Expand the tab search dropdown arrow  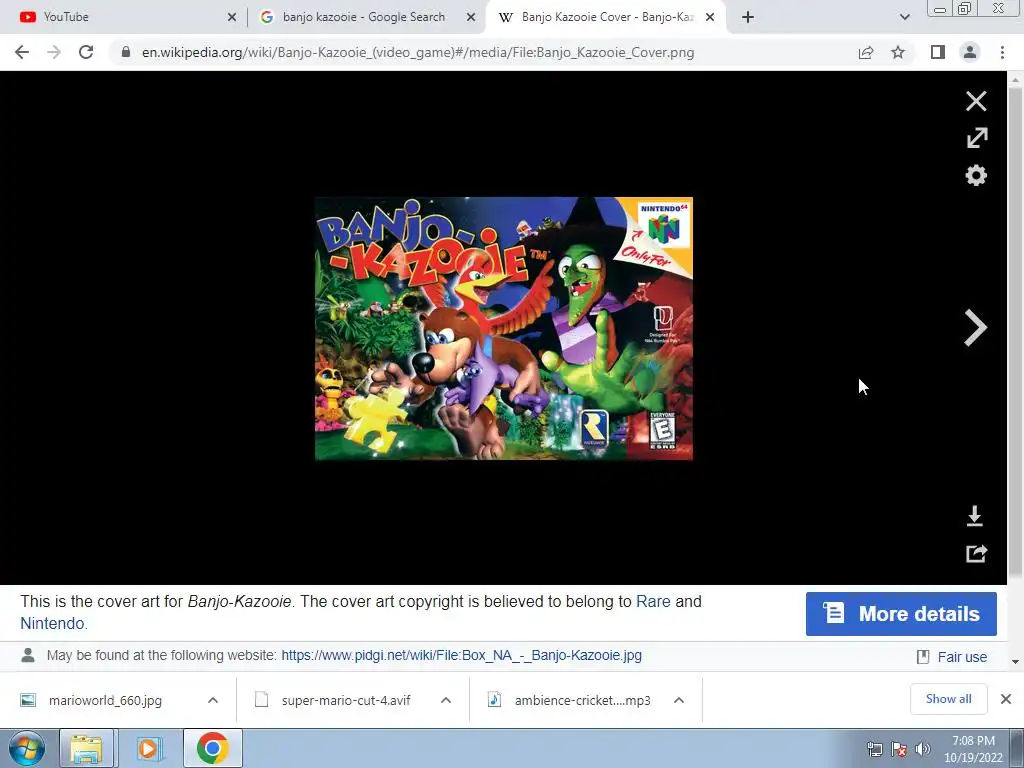point(904,17)
